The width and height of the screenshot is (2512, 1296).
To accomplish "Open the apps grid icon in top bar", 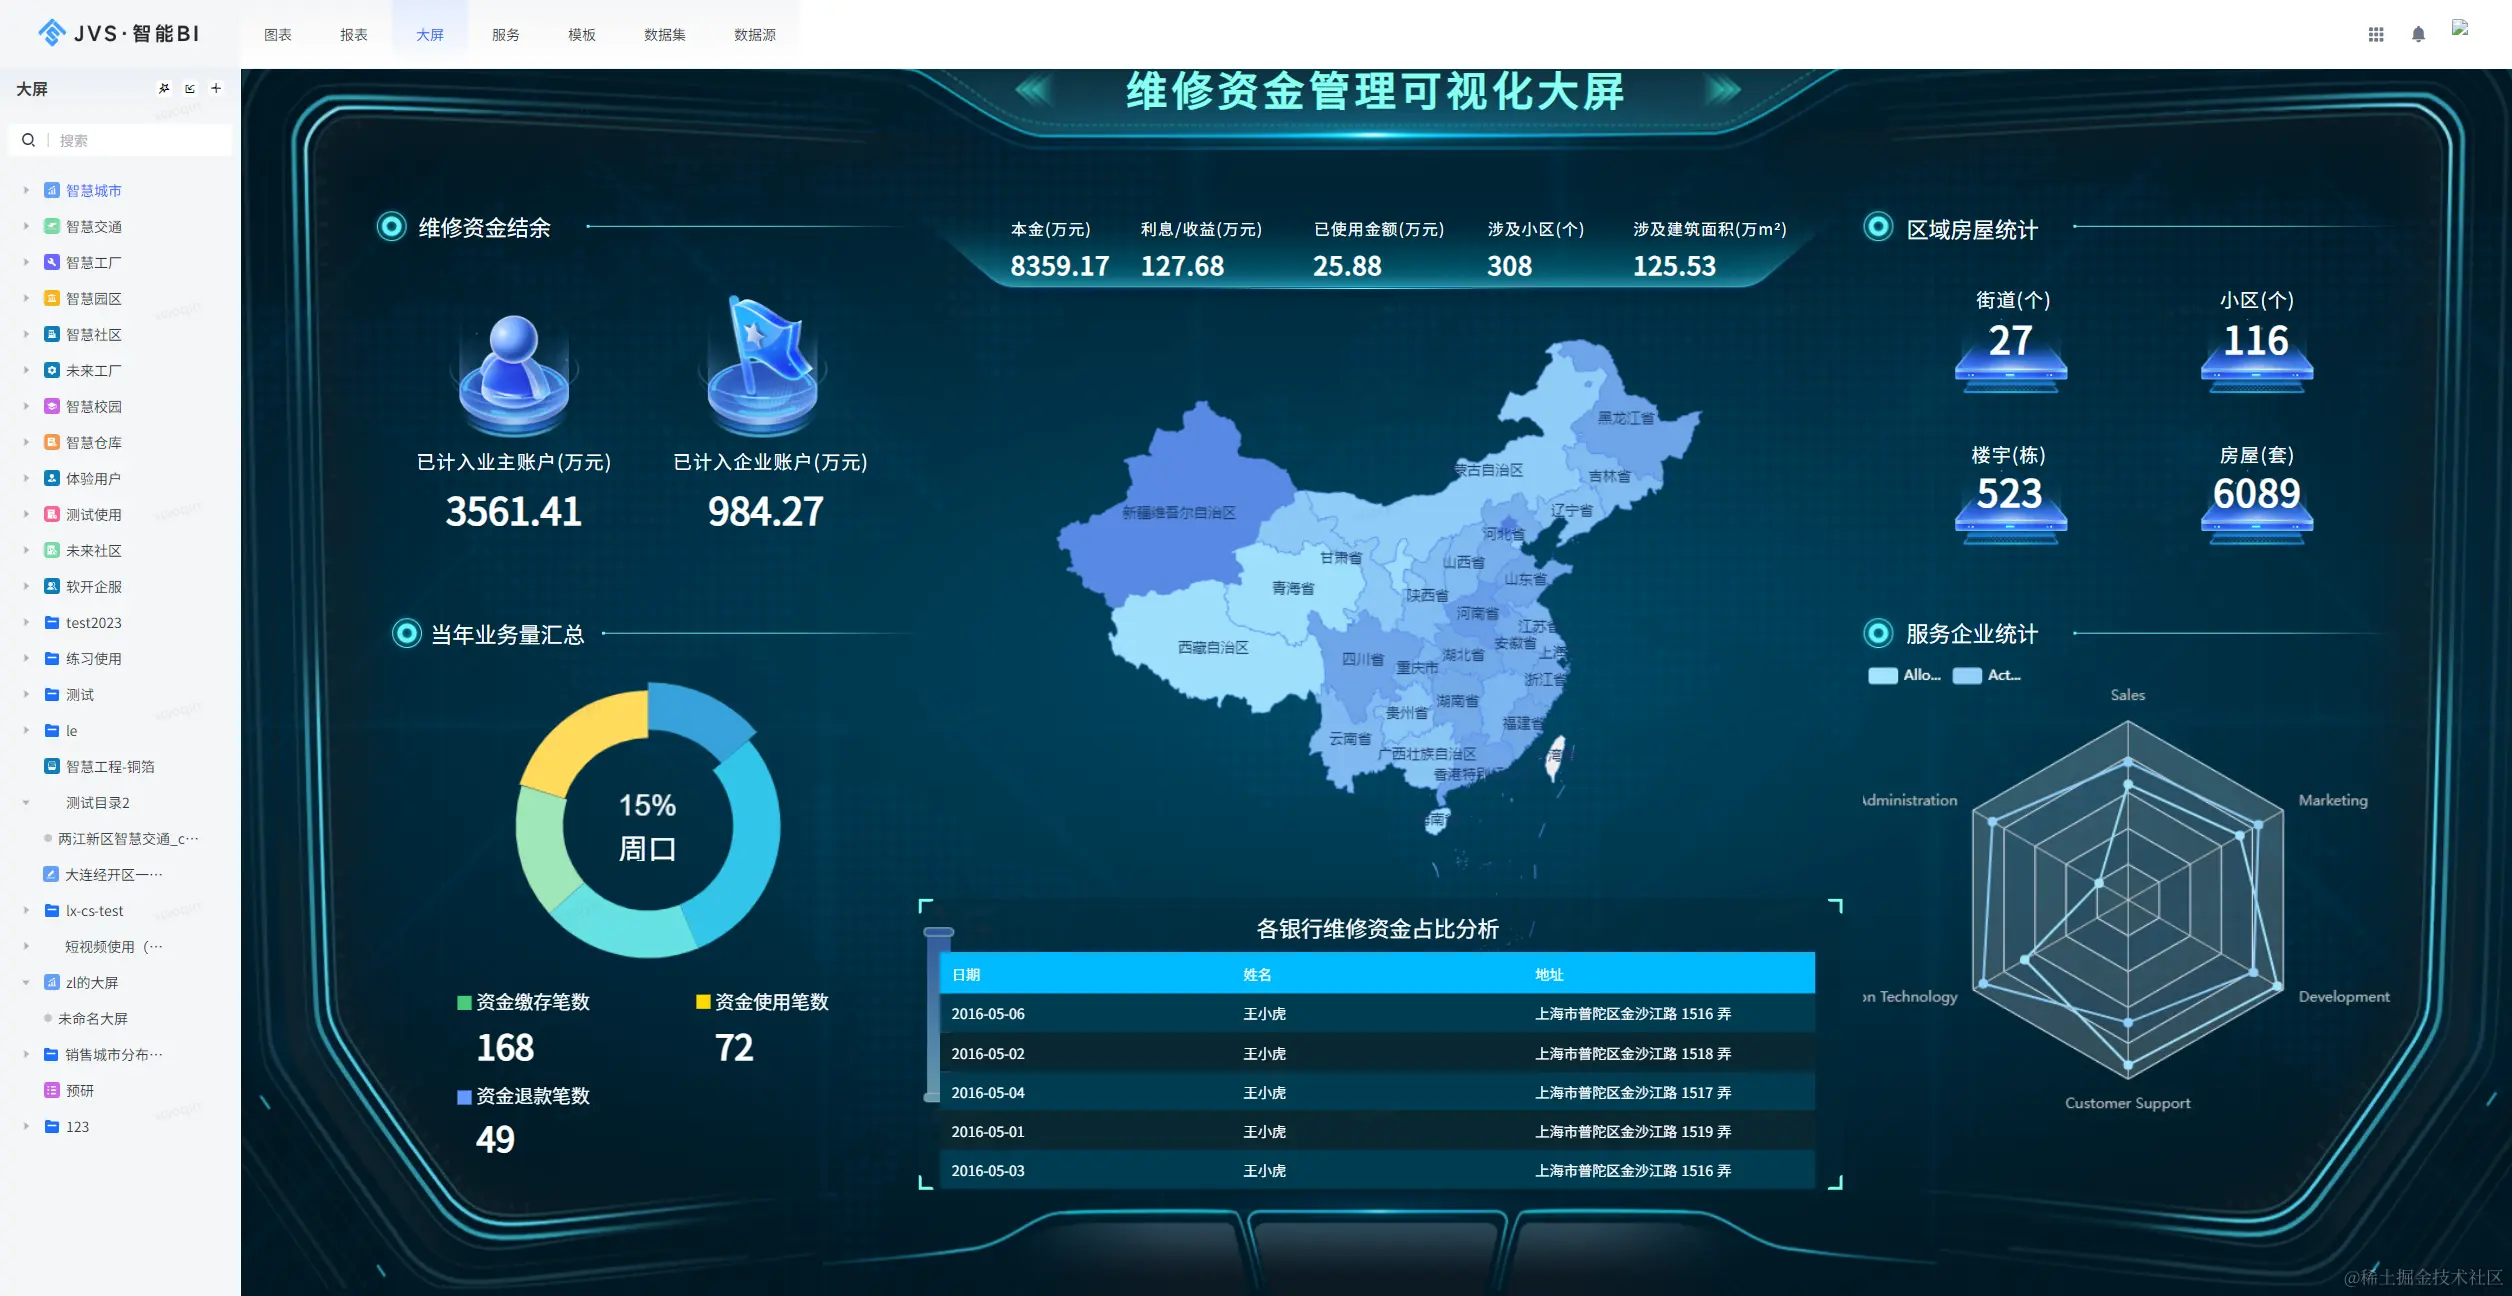I will (x=2376, y=34).
